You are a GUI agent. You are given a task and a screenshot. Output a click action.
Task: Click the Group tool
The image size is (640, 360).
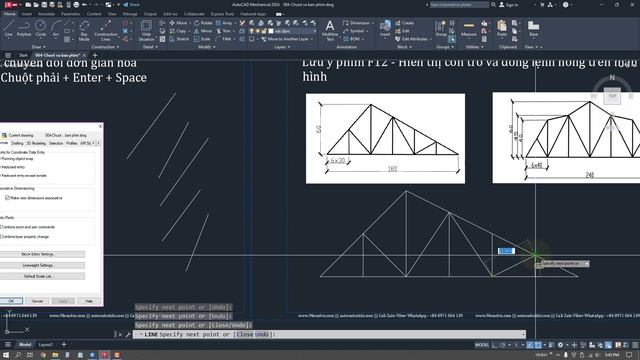tap(440, 29)
